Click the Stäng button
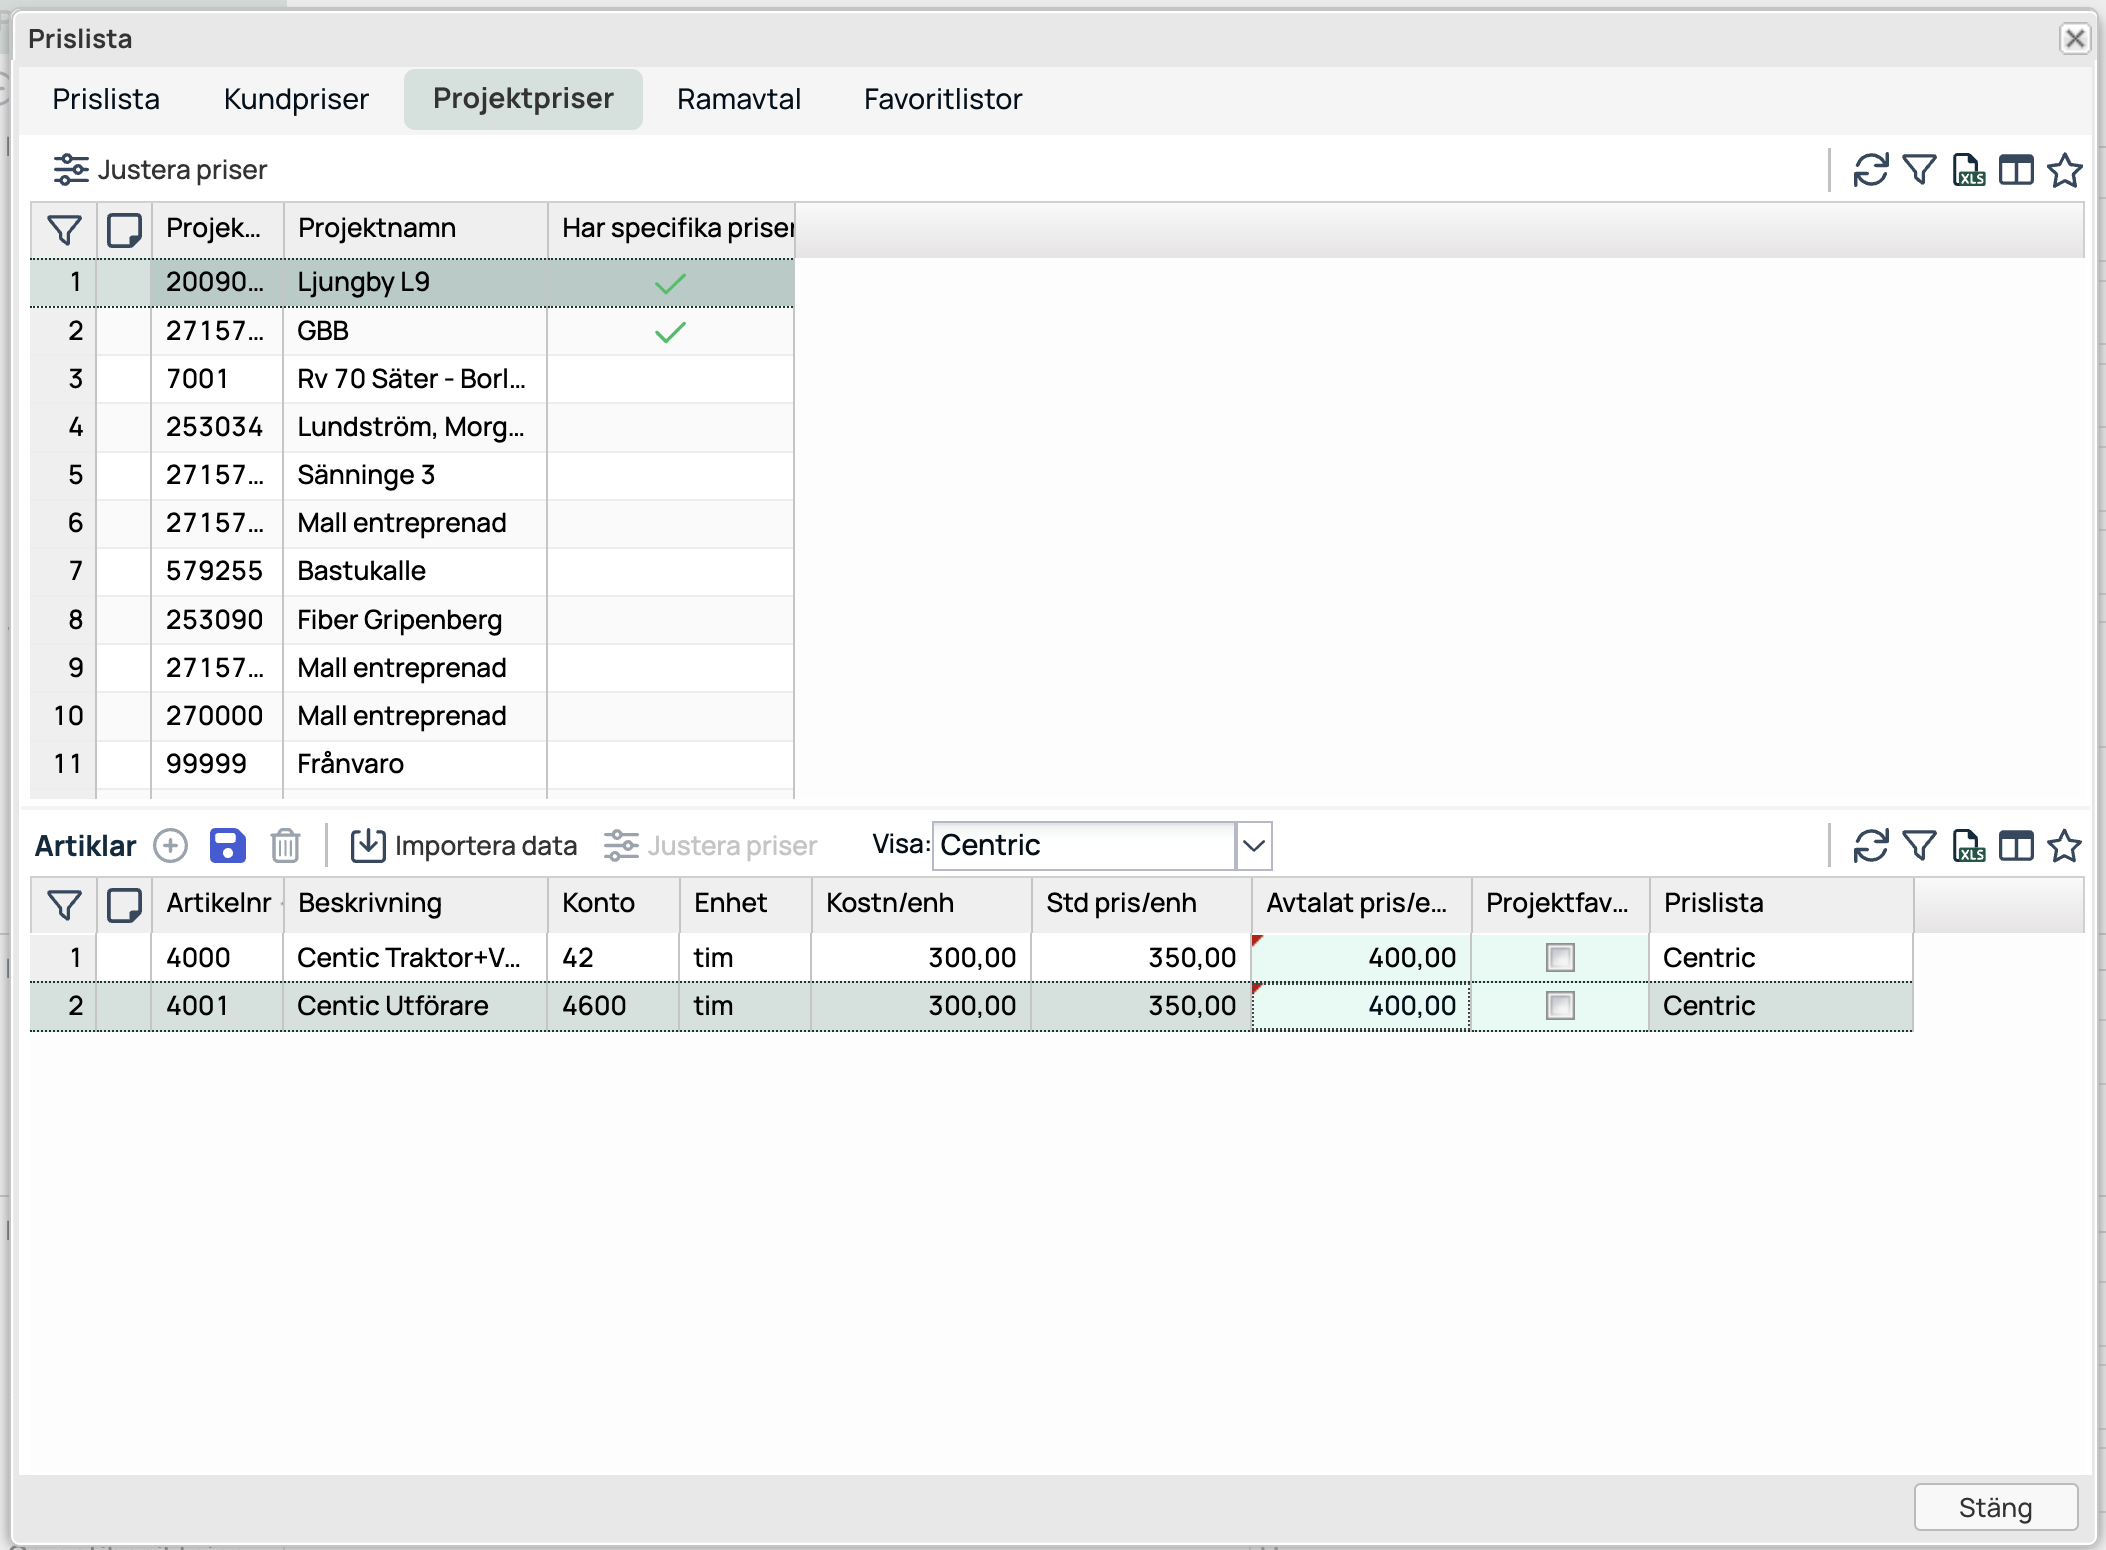The width and height of the screenshot is (2106, 1550). (x=1995, y=1507)
